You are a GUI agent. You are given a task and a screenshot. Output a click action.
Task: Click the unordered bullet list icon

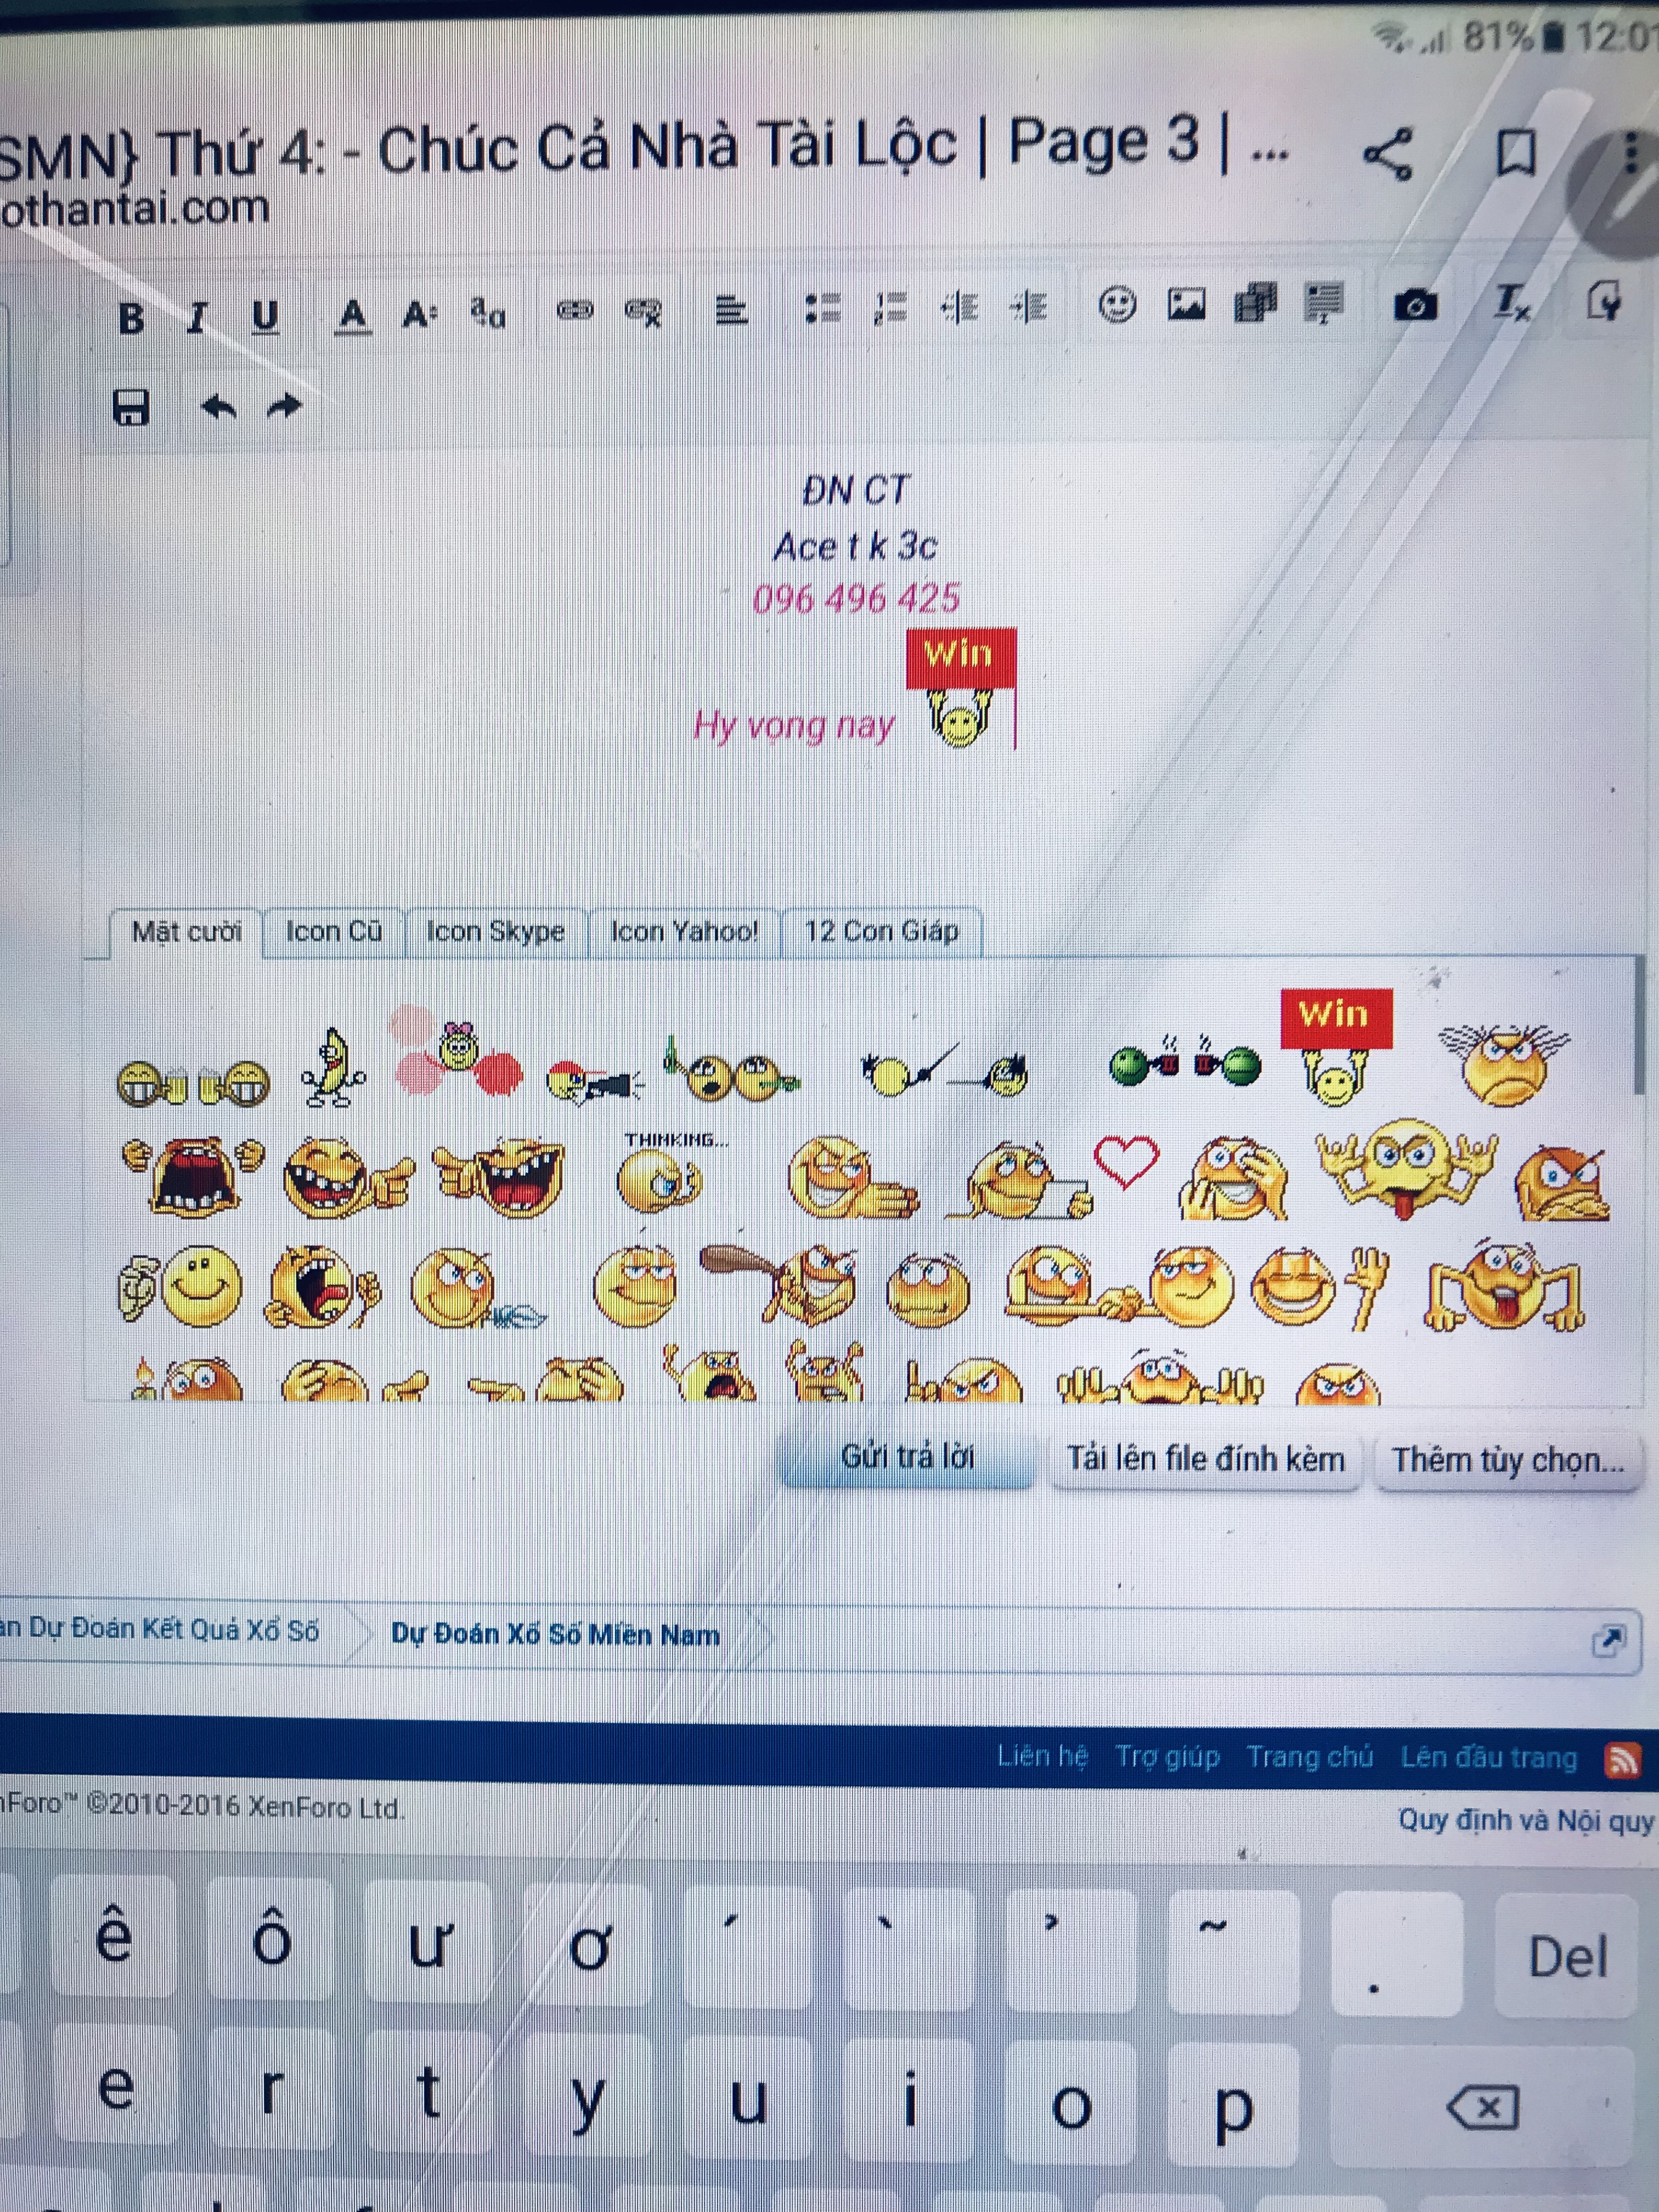click(823, 308)
